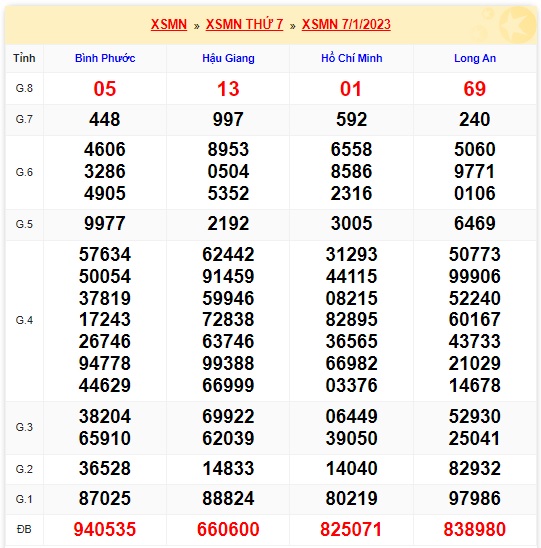This screenshot has height=548, width=541.
Task: Select G.4 value 62442
Action: pos(228,254)
